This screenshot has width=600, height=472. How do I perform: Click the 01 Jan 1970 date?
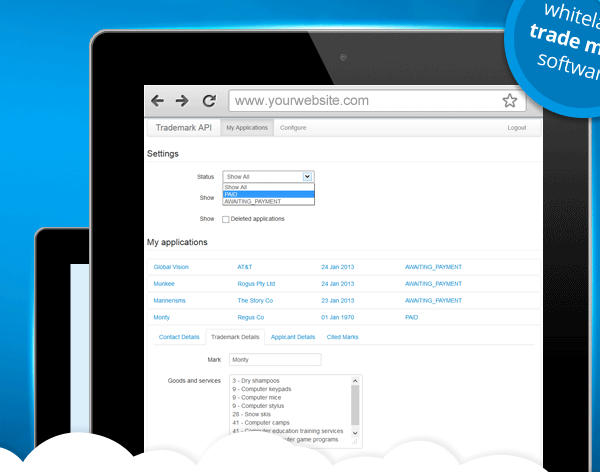[x=338, y=318]
